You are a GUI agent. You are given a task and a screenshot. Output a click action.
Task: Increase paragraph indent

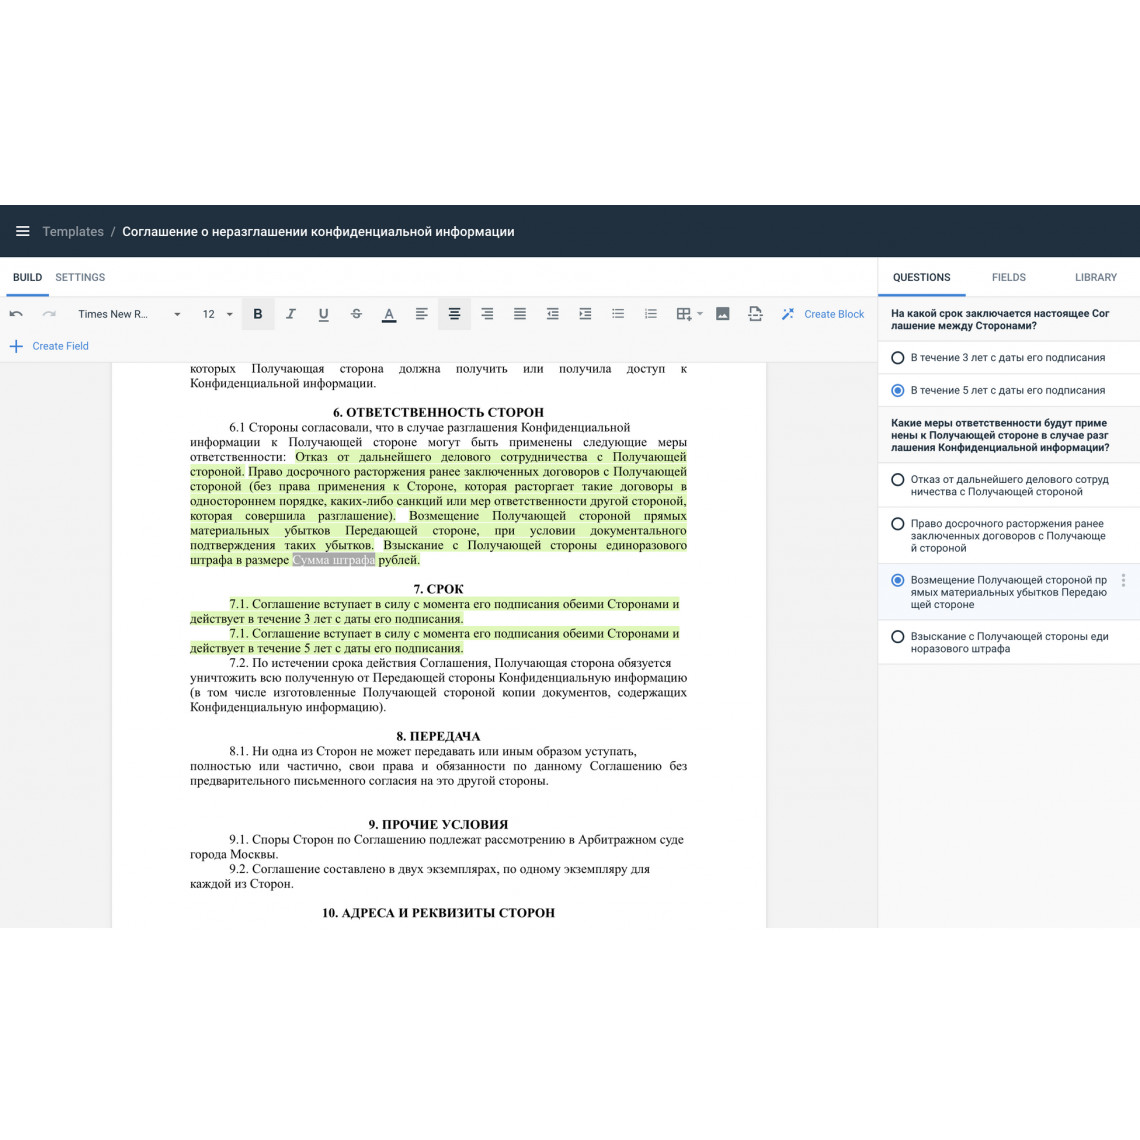pos(585,314)
